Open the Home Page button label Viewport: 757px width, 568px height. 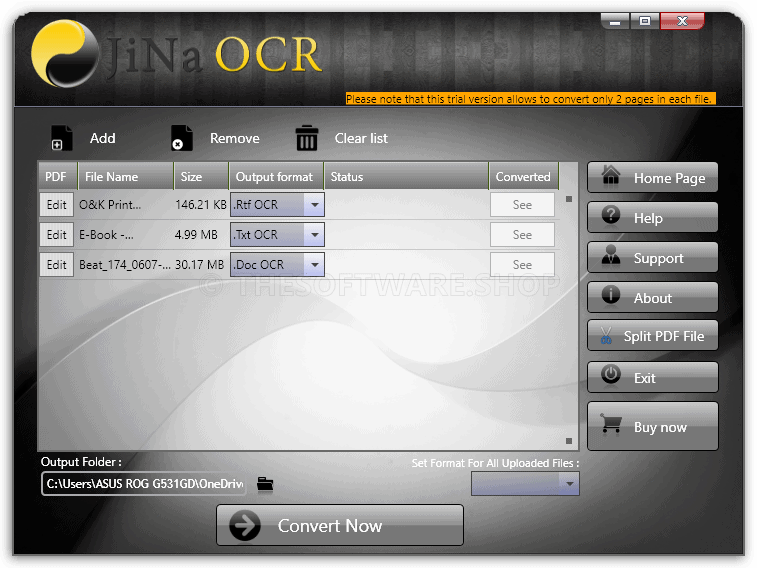[670, 179]
